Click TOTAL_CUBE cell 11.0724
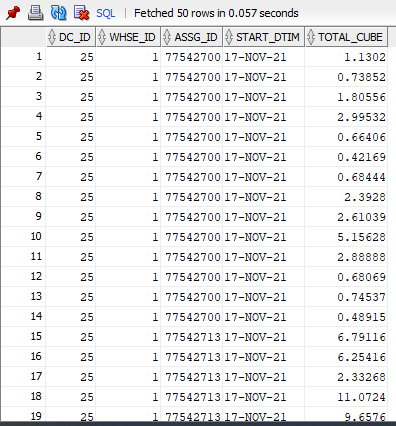This screenshot has width=396, height=426. pos(346,397)
